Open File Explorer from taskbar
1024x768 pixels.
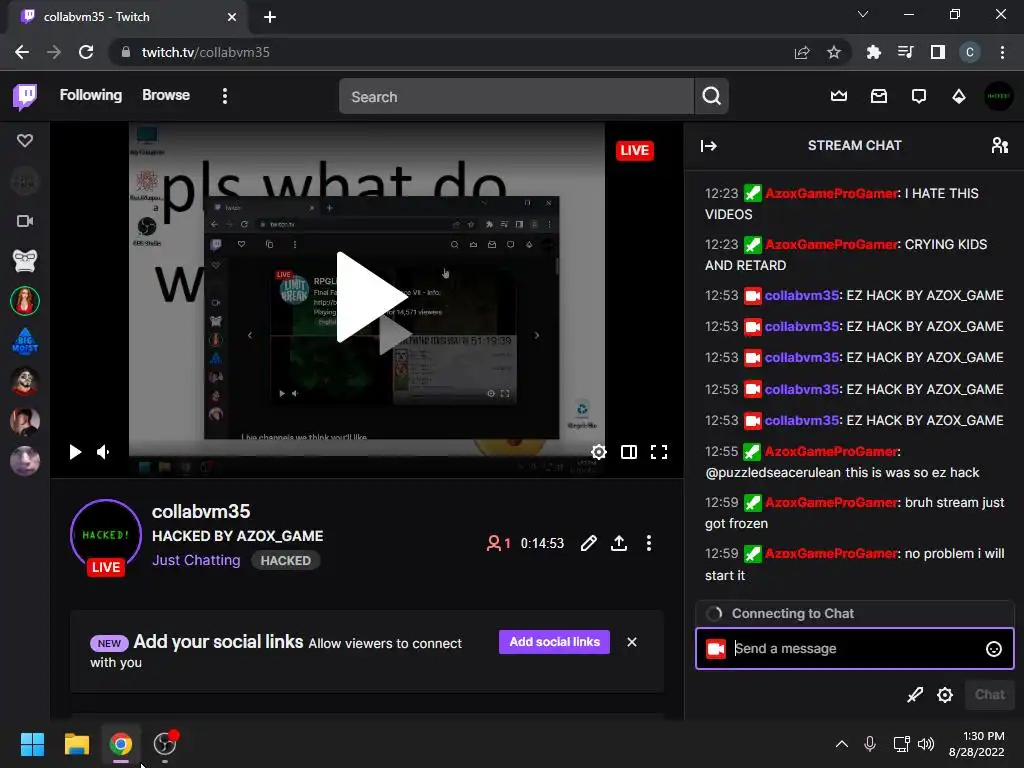[x=76, y=744]
